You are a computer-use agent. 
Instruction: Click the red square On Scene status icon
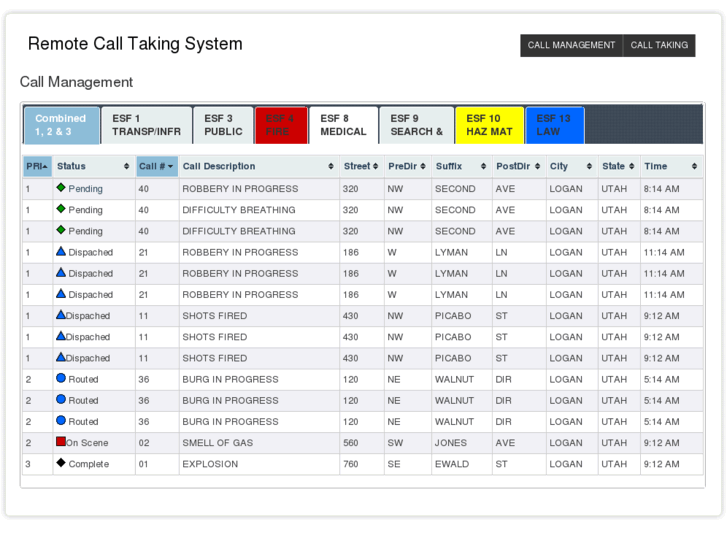[x=61, y=442]
